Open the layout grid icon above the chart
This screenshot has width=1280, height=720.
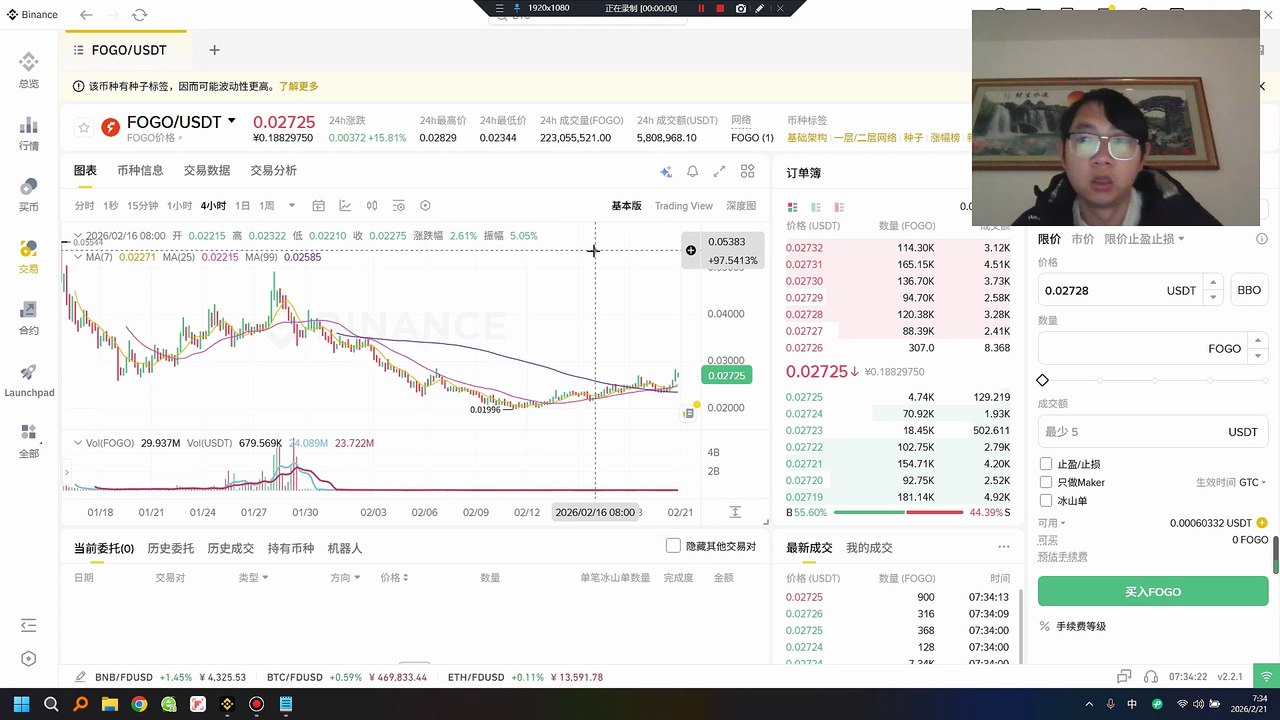(x=747, y=172)
